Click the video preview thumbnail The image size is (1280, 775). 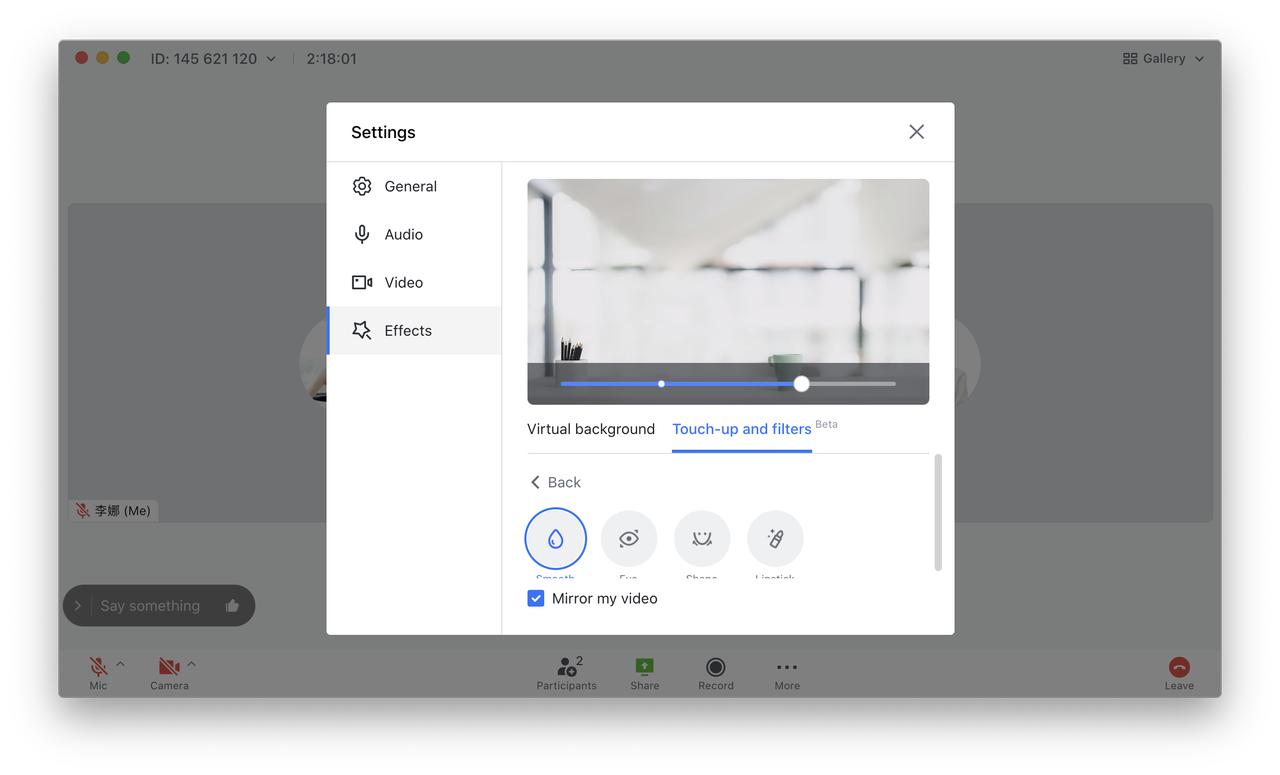(728, 291)
